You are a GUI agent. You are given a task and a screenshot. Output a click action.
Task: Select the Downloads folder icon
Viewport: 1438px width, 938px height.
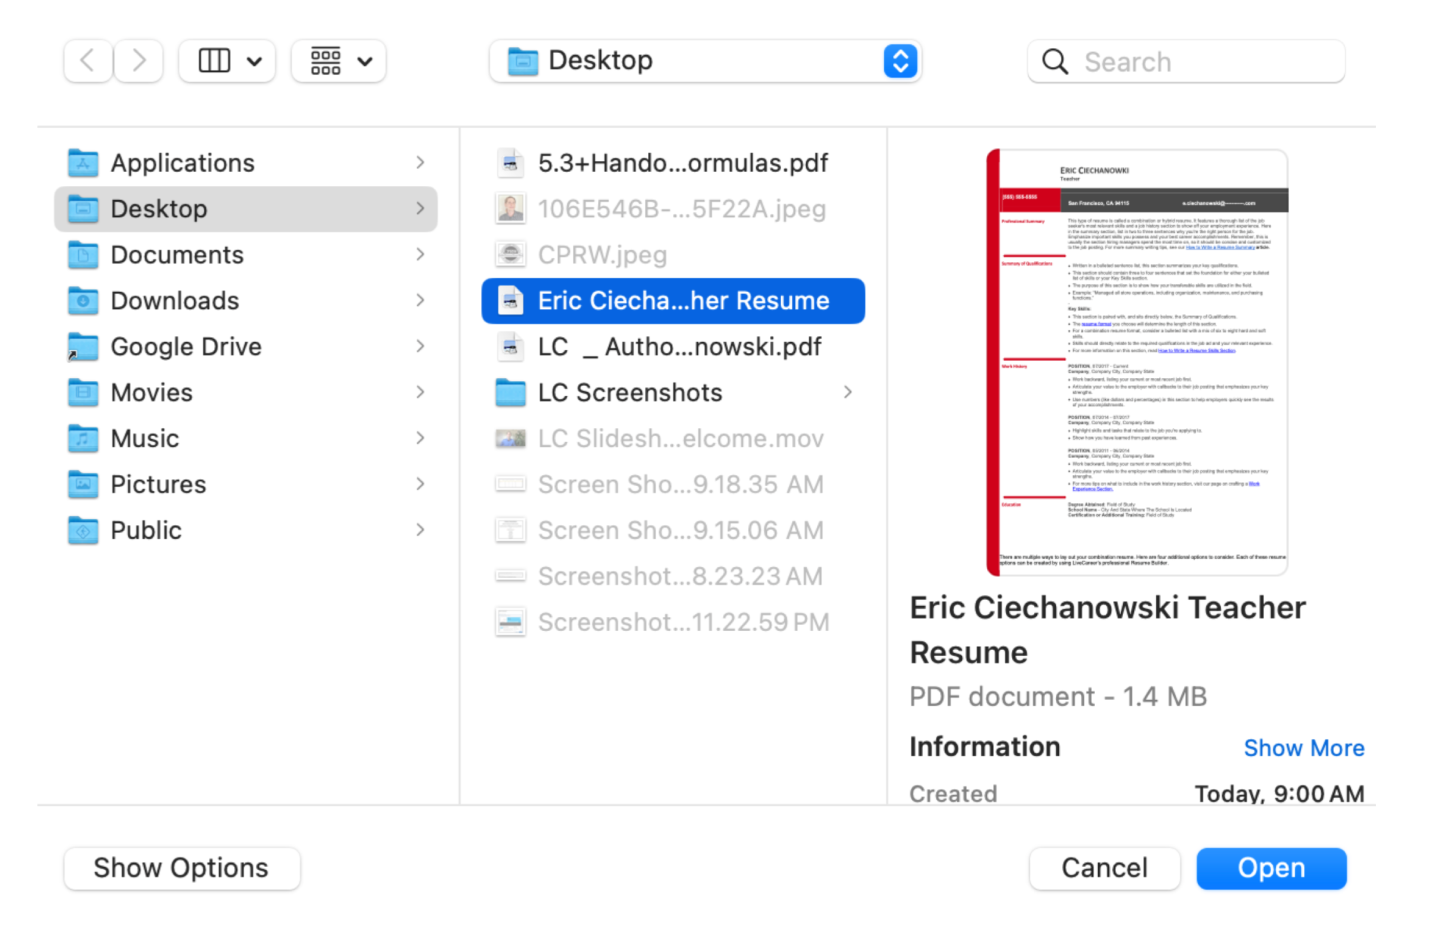pos(83,301)
